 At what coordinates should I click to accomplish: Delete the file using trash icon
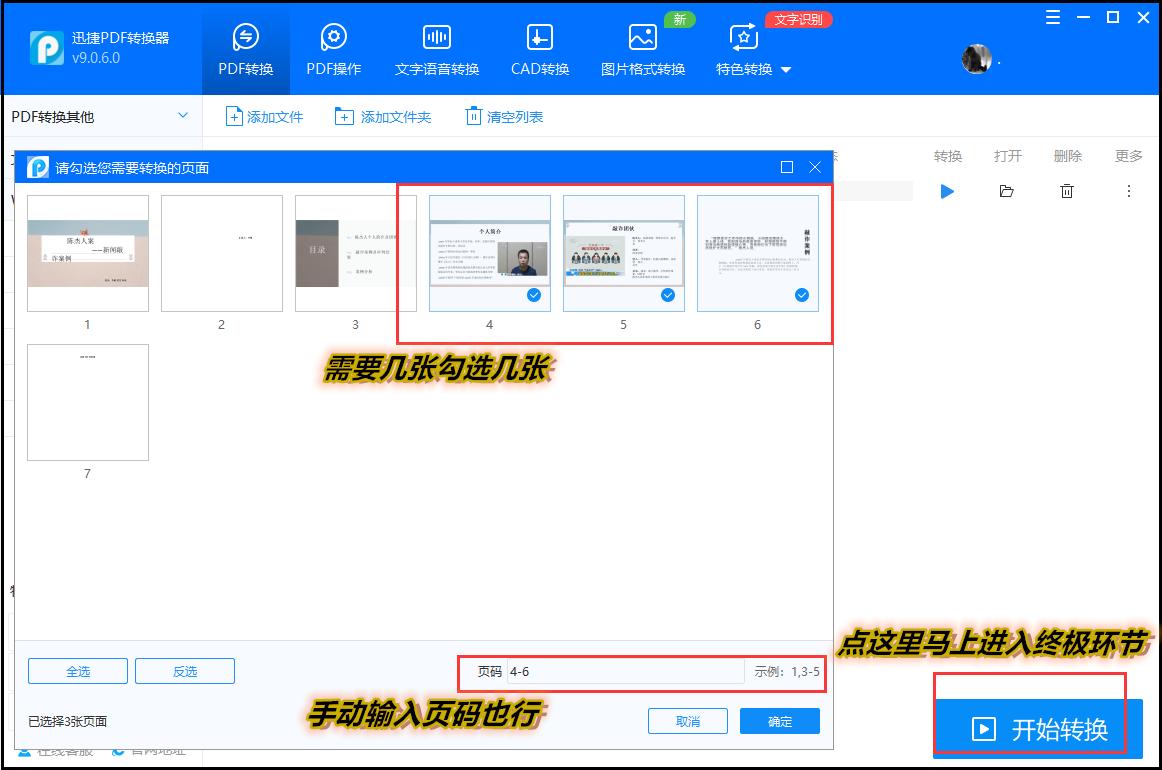(1067, 191)
